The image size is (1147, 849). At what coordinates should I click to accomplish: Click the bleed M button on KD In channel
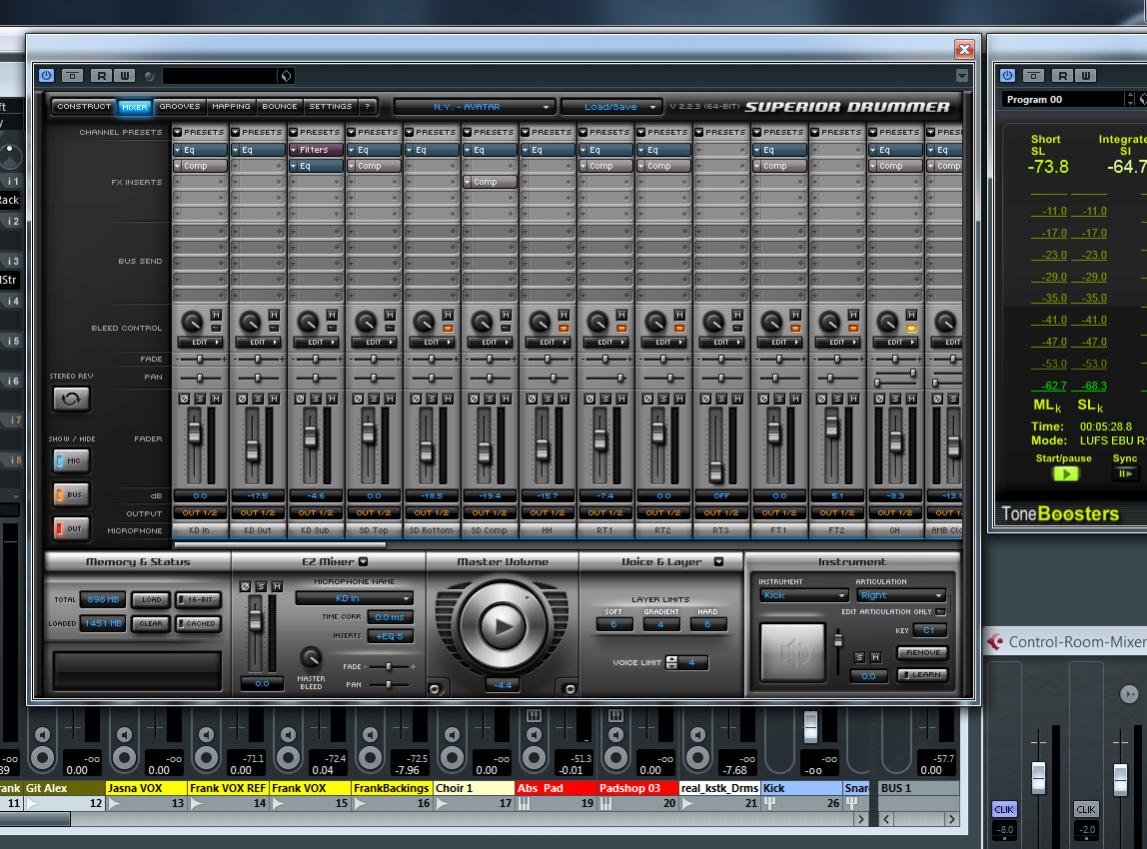[x=216, y=314]
